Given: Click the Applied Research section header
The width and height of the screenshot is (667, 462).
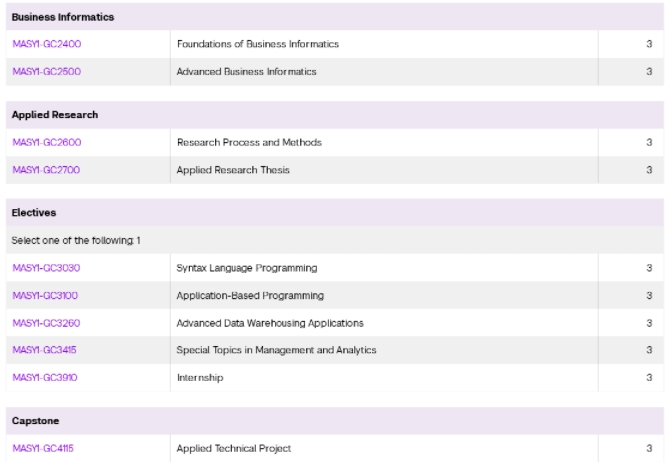Looking at the screenshot, I should point(55,115).
